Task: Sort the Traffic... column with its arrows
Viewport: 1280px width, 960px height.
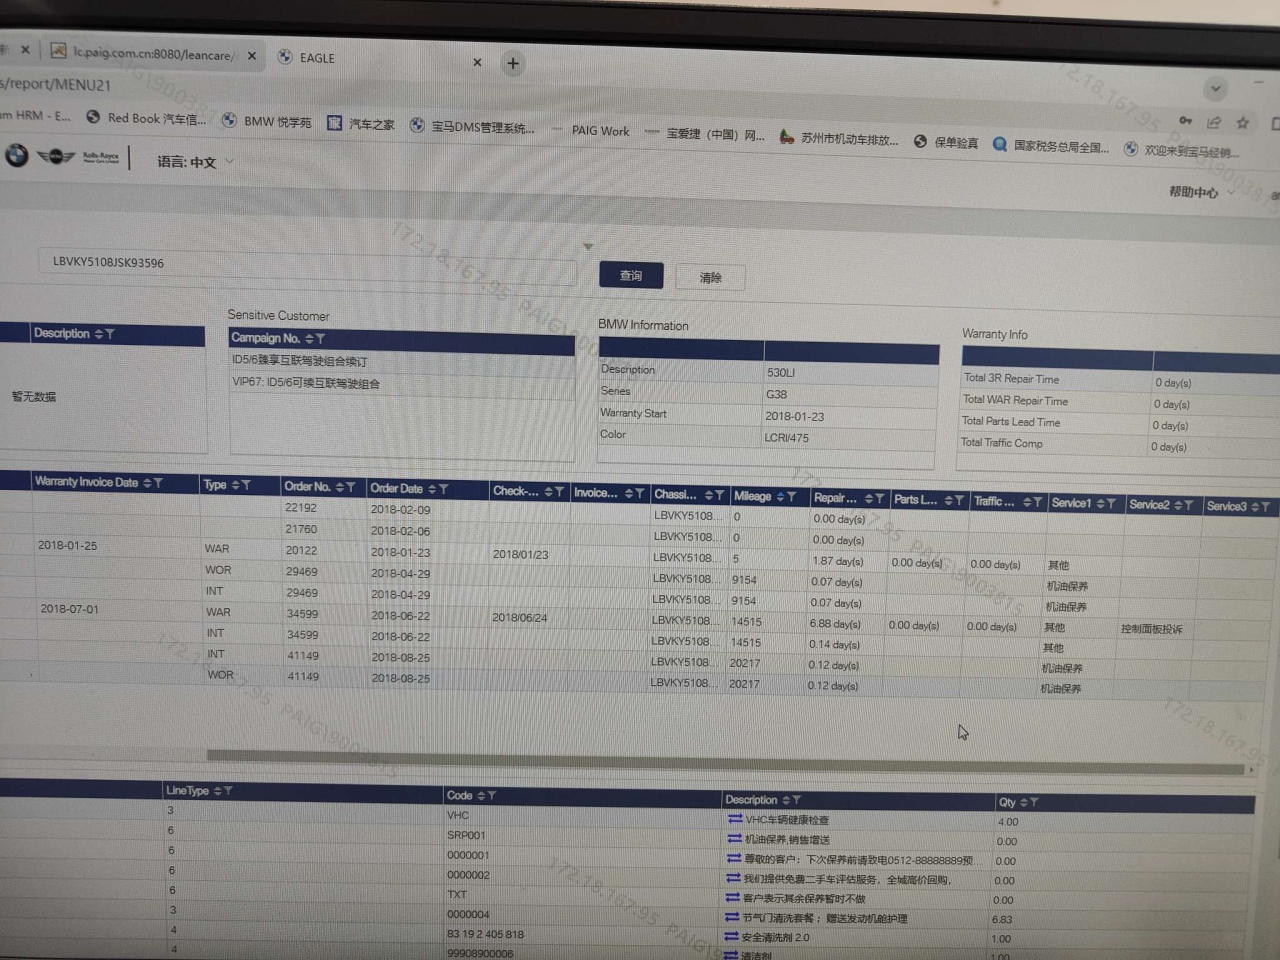Action: click(x=1027, y=501)
